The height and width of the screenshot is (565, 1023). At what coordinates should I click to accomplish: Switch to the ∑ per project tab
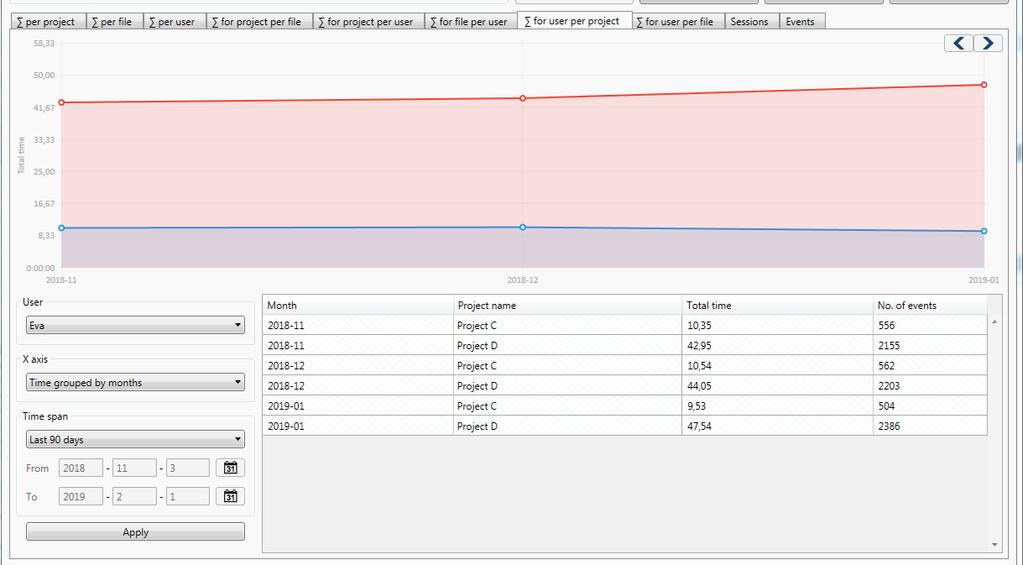[48, 22]
